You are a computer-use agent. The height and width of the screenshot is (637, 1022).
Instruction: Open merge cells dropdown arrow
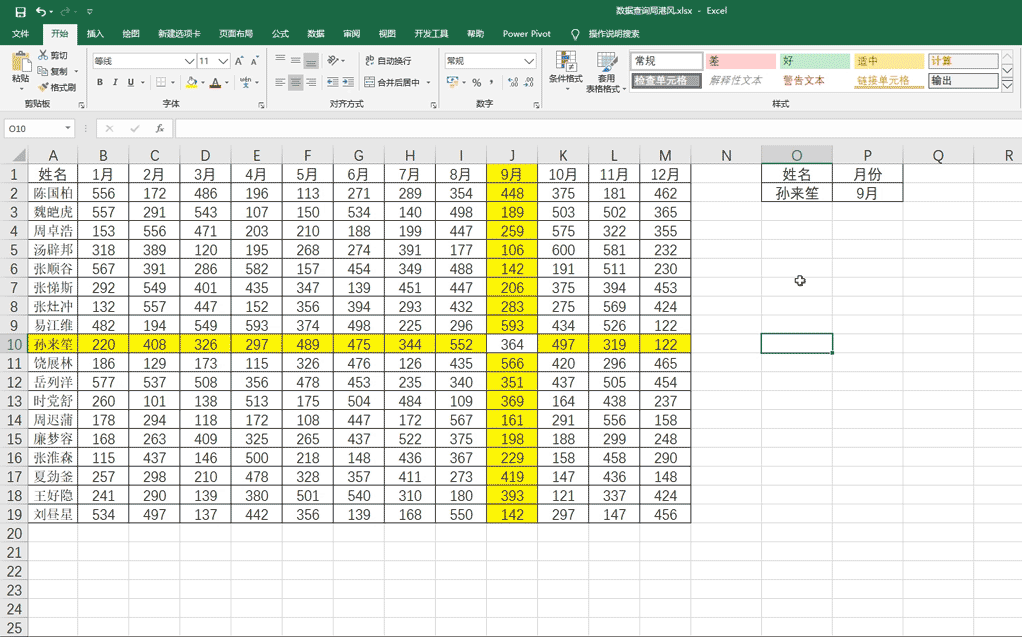point(428,82)
